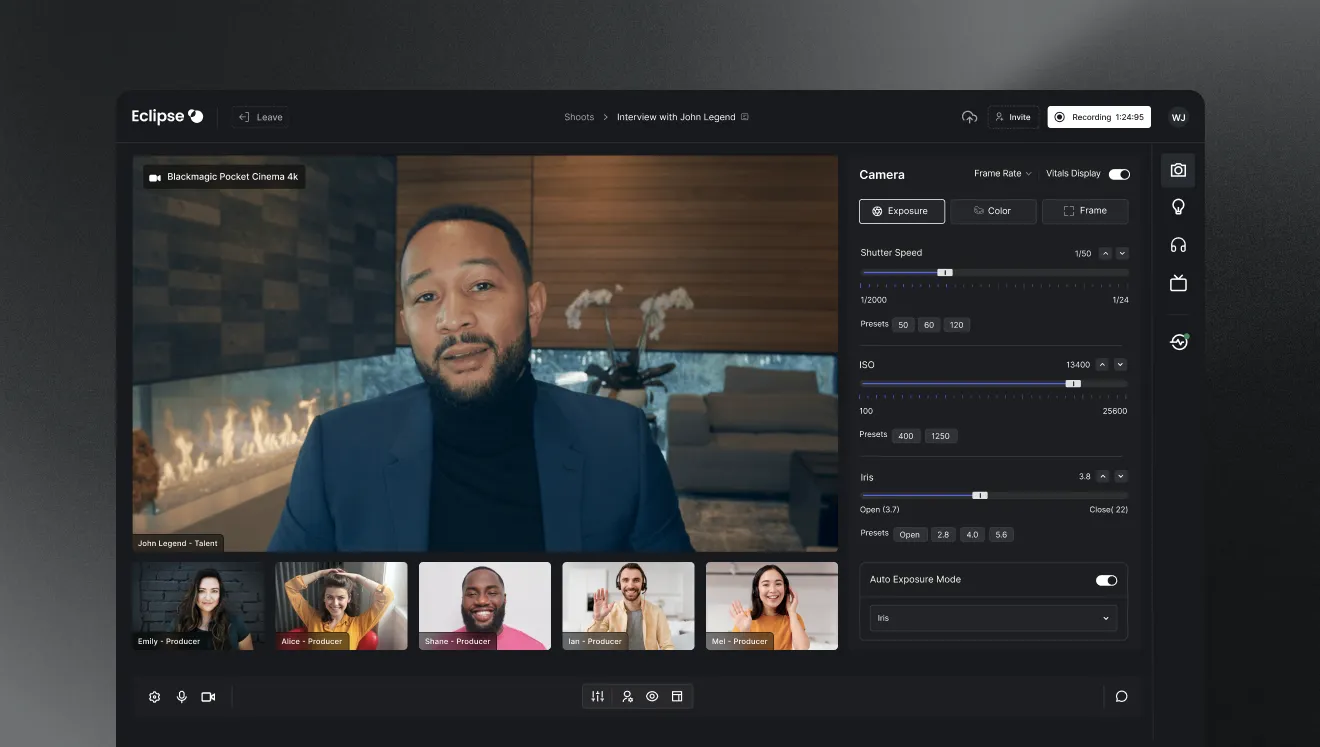Select the ISO preset 1250
The image size is (1320, 747).
click(x=940, y=435)
